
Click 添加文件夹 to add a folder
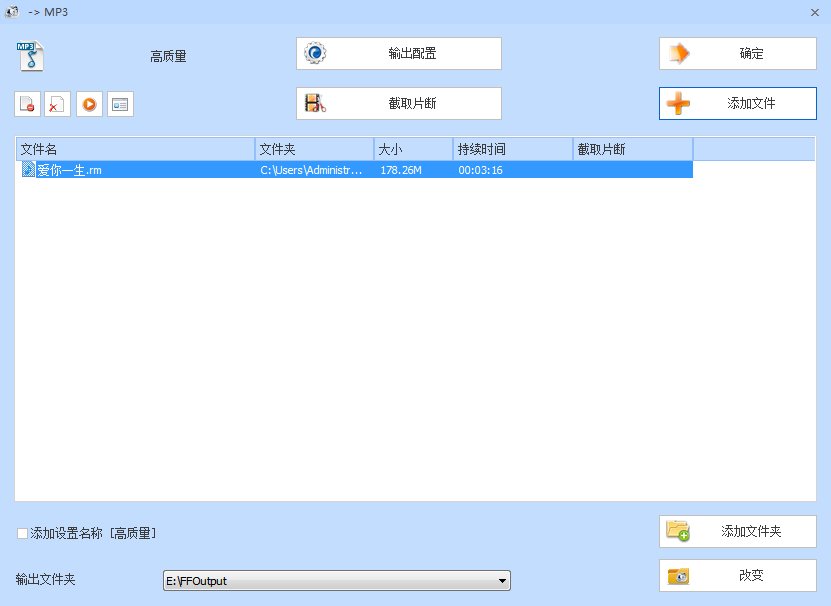pyautogui.click(x=737, y=530)
